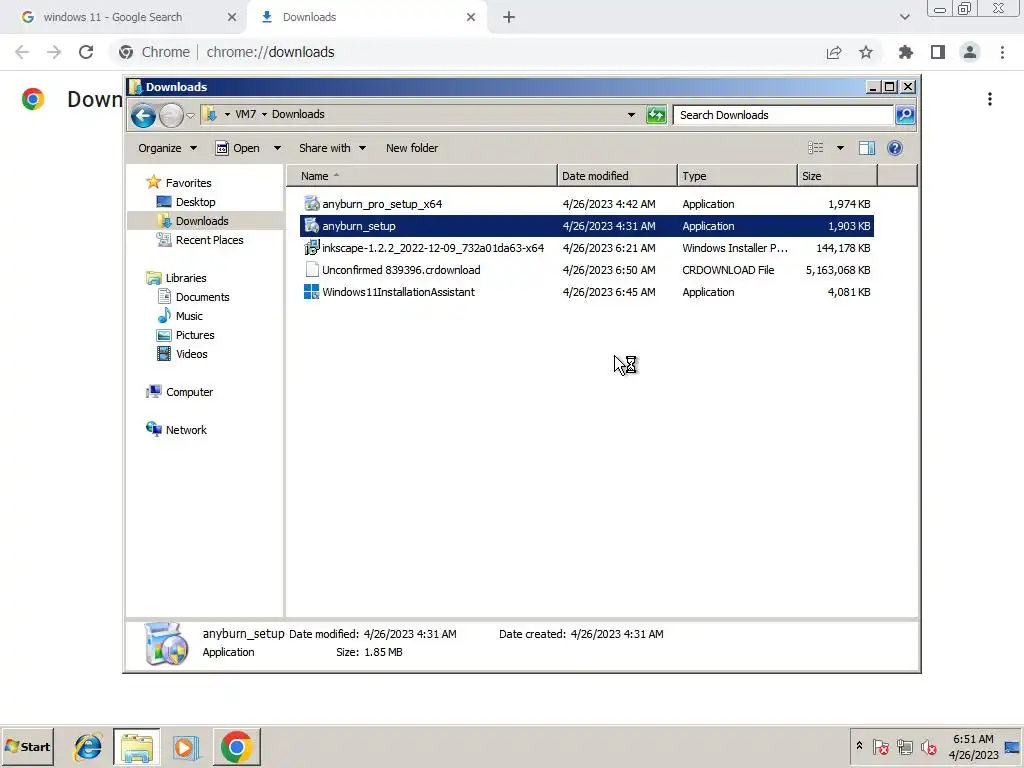Click the Start button
Viewport: 1024px width, 768px height.
27,746
